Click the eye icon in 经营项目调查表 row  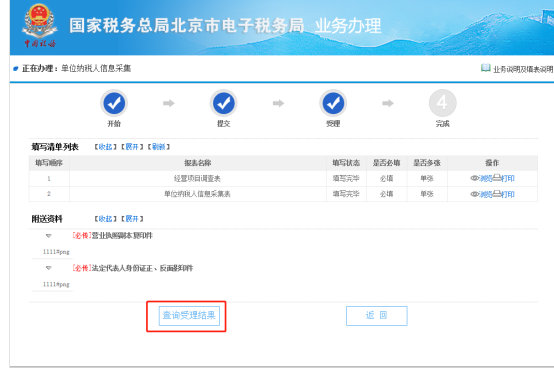[x=474, y=178]
